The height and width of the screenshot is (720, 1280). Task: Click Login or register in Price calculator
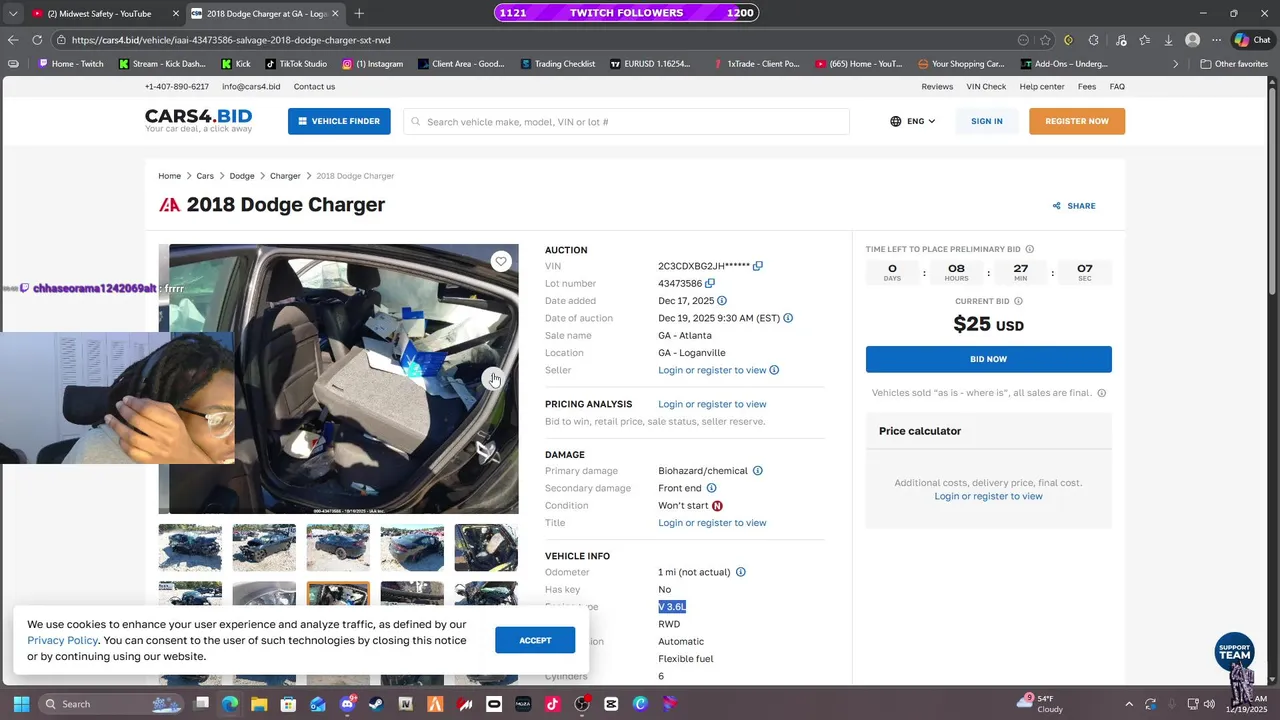click(x=988, y=496)
